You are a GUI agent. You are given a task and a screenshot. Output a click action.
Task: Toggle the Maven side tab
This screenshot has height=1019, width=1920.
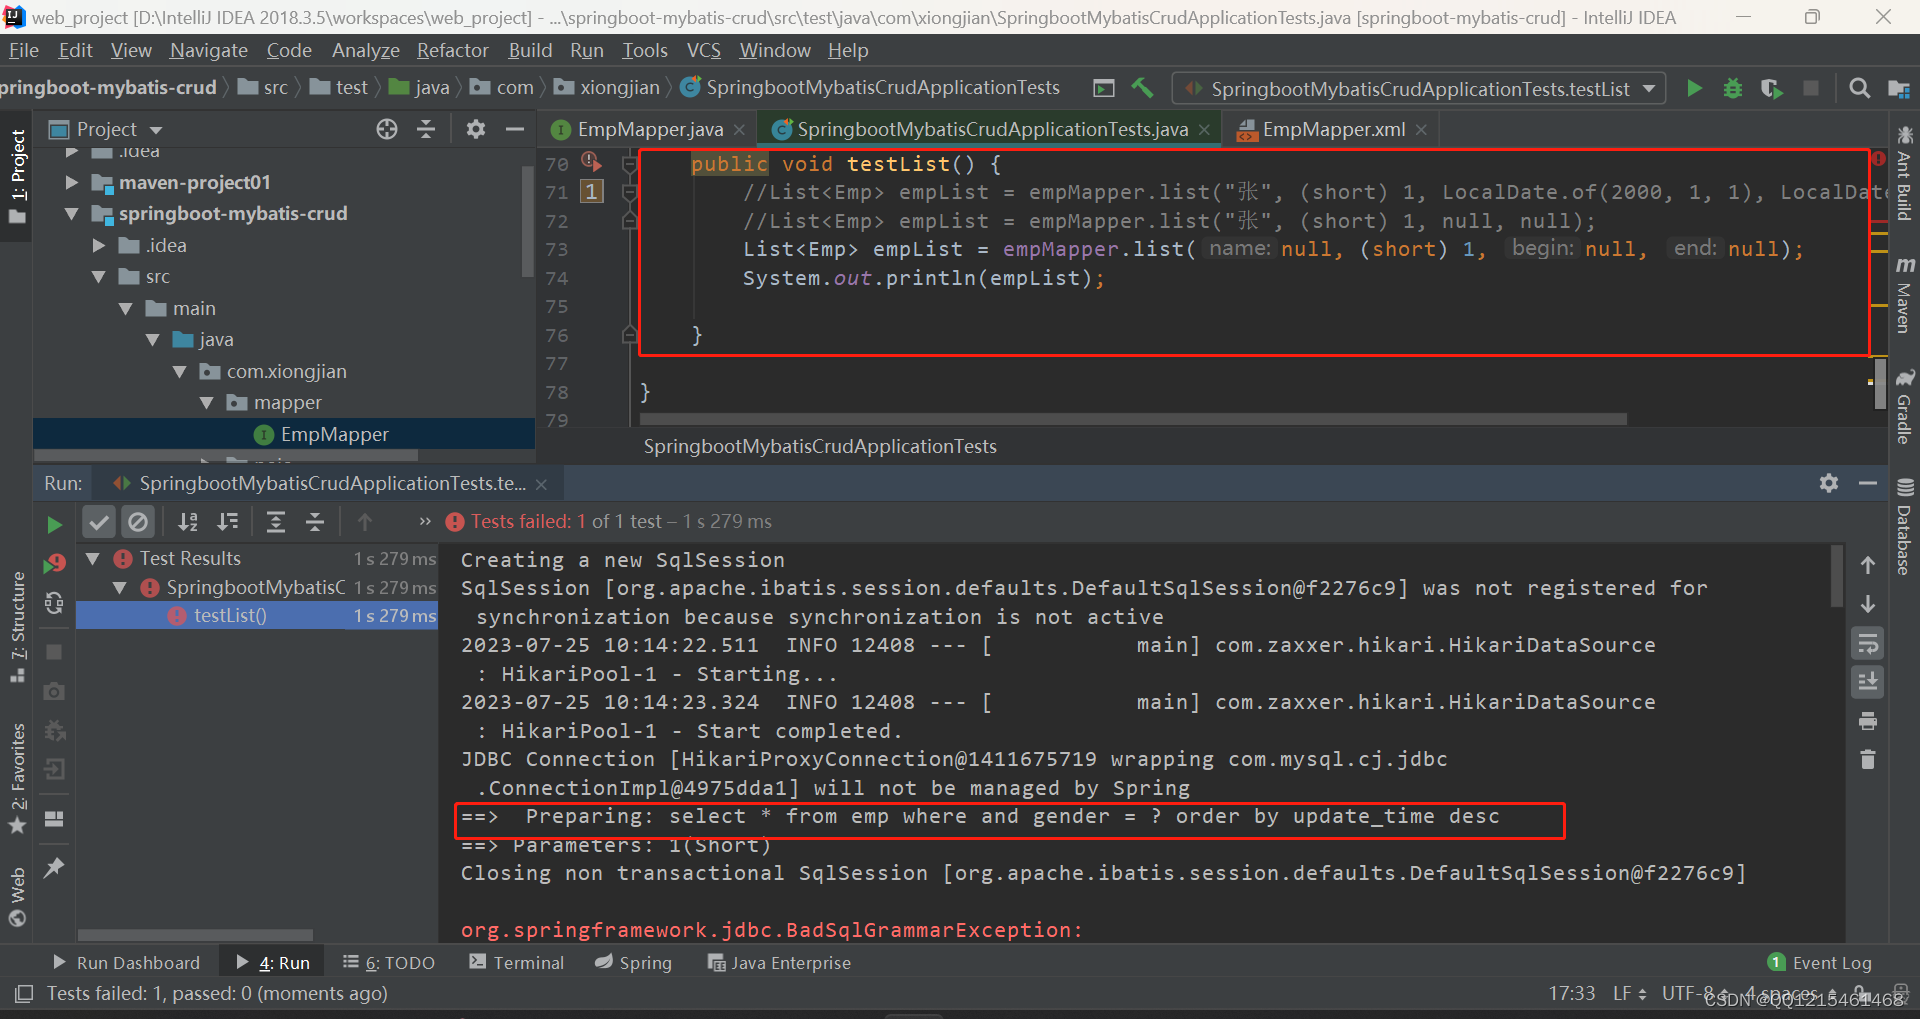pos(1904,295)
